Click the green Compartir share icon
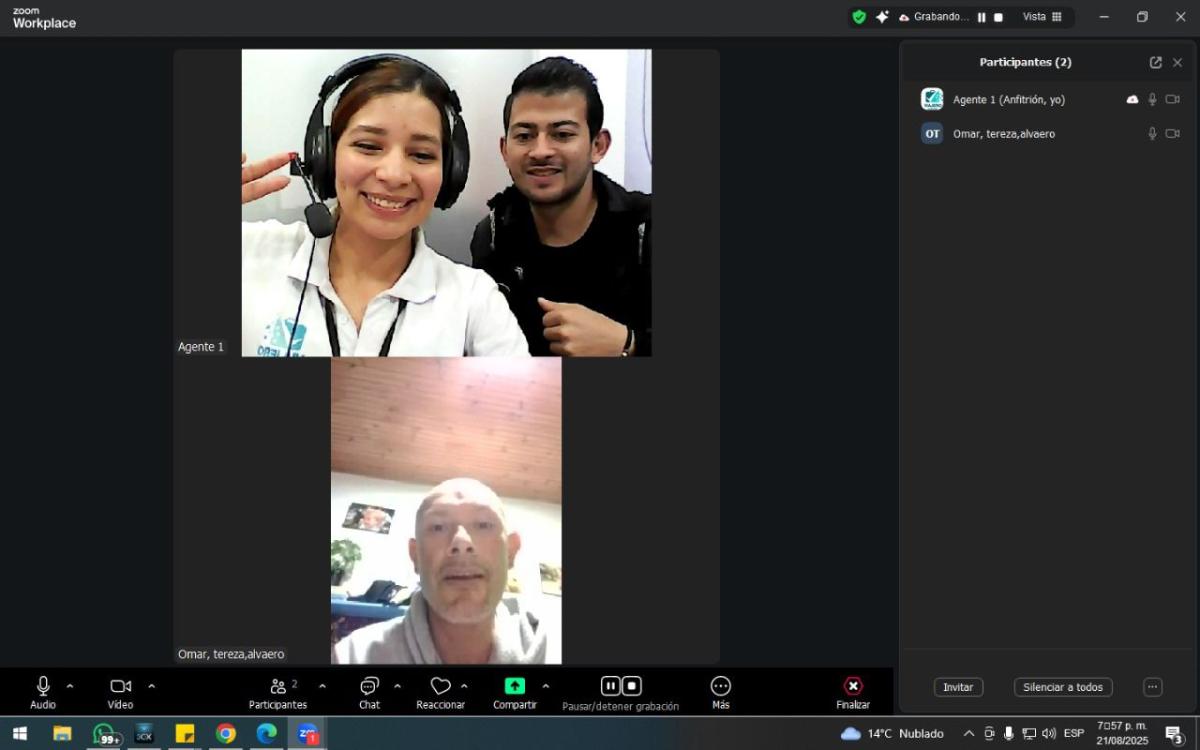 [515, 686]
